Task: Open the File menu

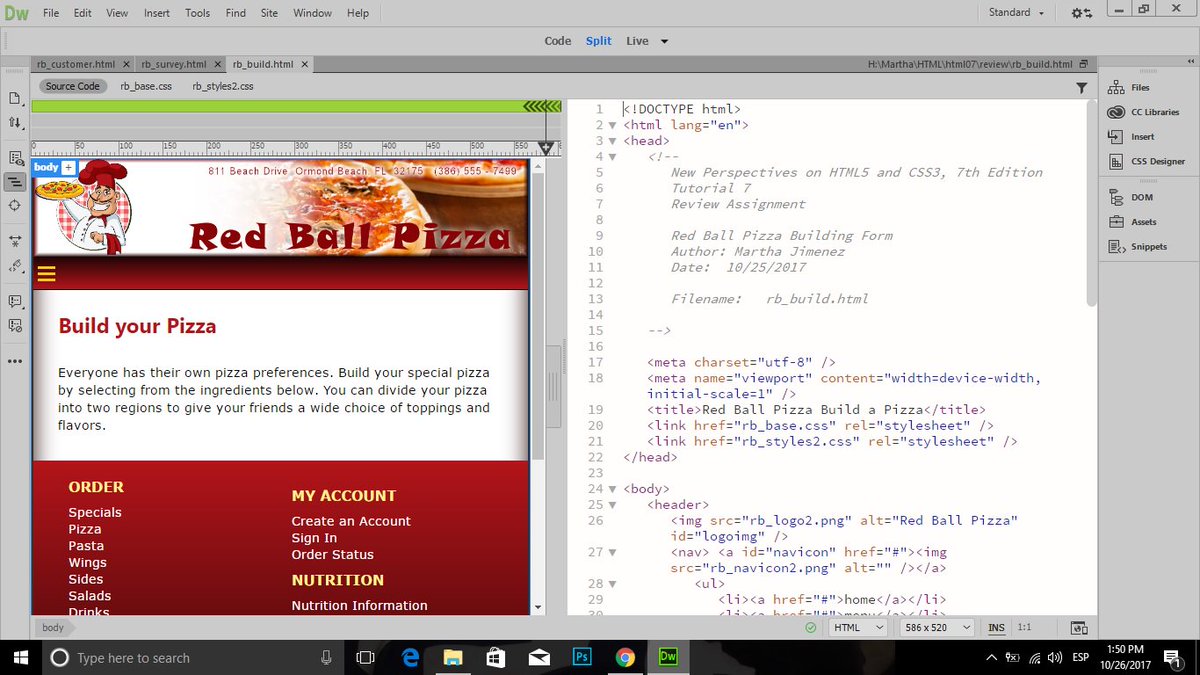Action: point(51,13)
